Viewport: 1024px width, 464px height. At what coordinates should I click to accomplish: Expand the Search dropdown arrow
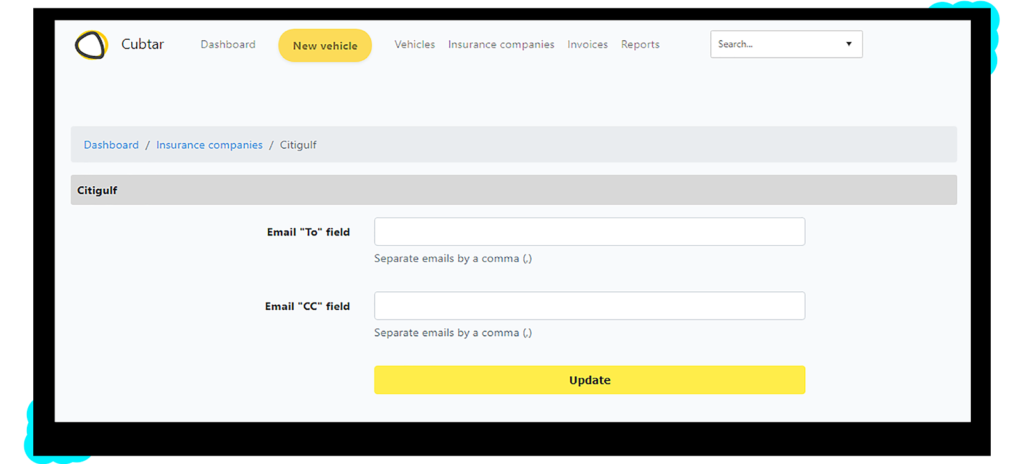[849, 44]
